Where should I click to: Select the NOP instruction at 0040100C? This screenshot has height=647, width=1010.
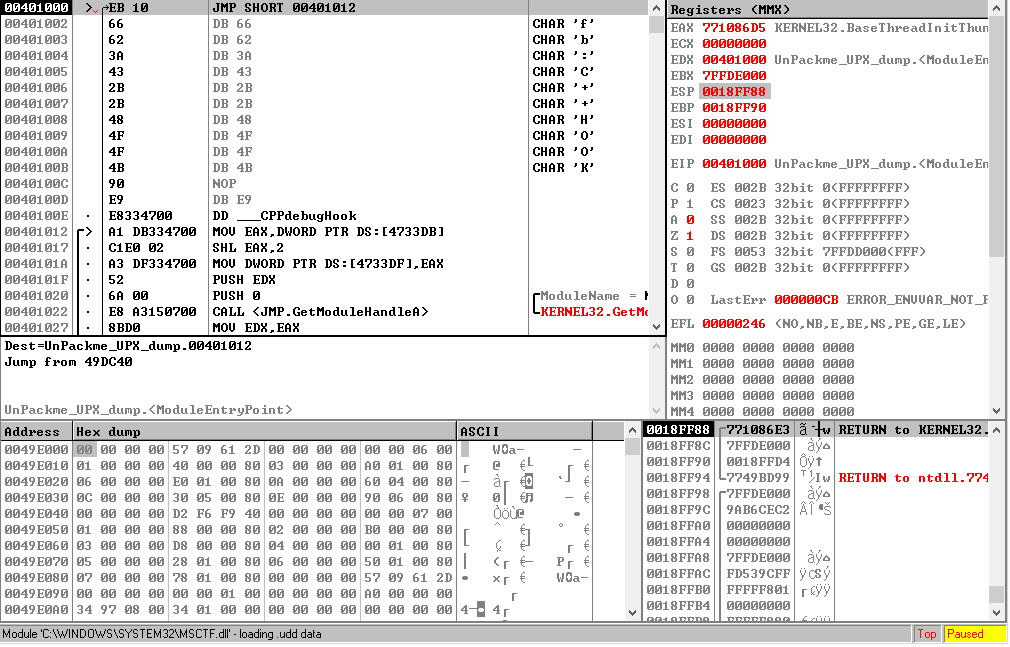pos(225,184)
